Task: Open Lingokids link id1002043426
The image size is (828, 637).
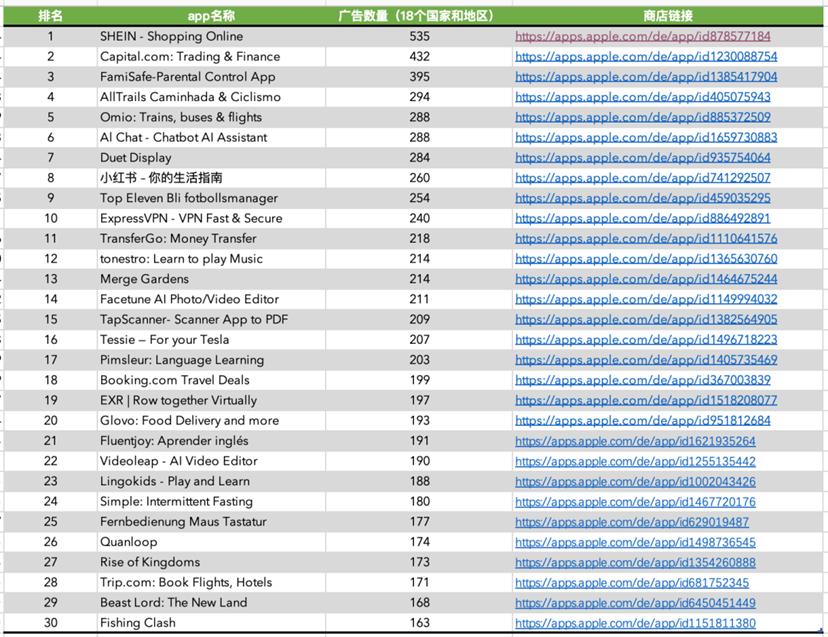Action: click(635, 481)
